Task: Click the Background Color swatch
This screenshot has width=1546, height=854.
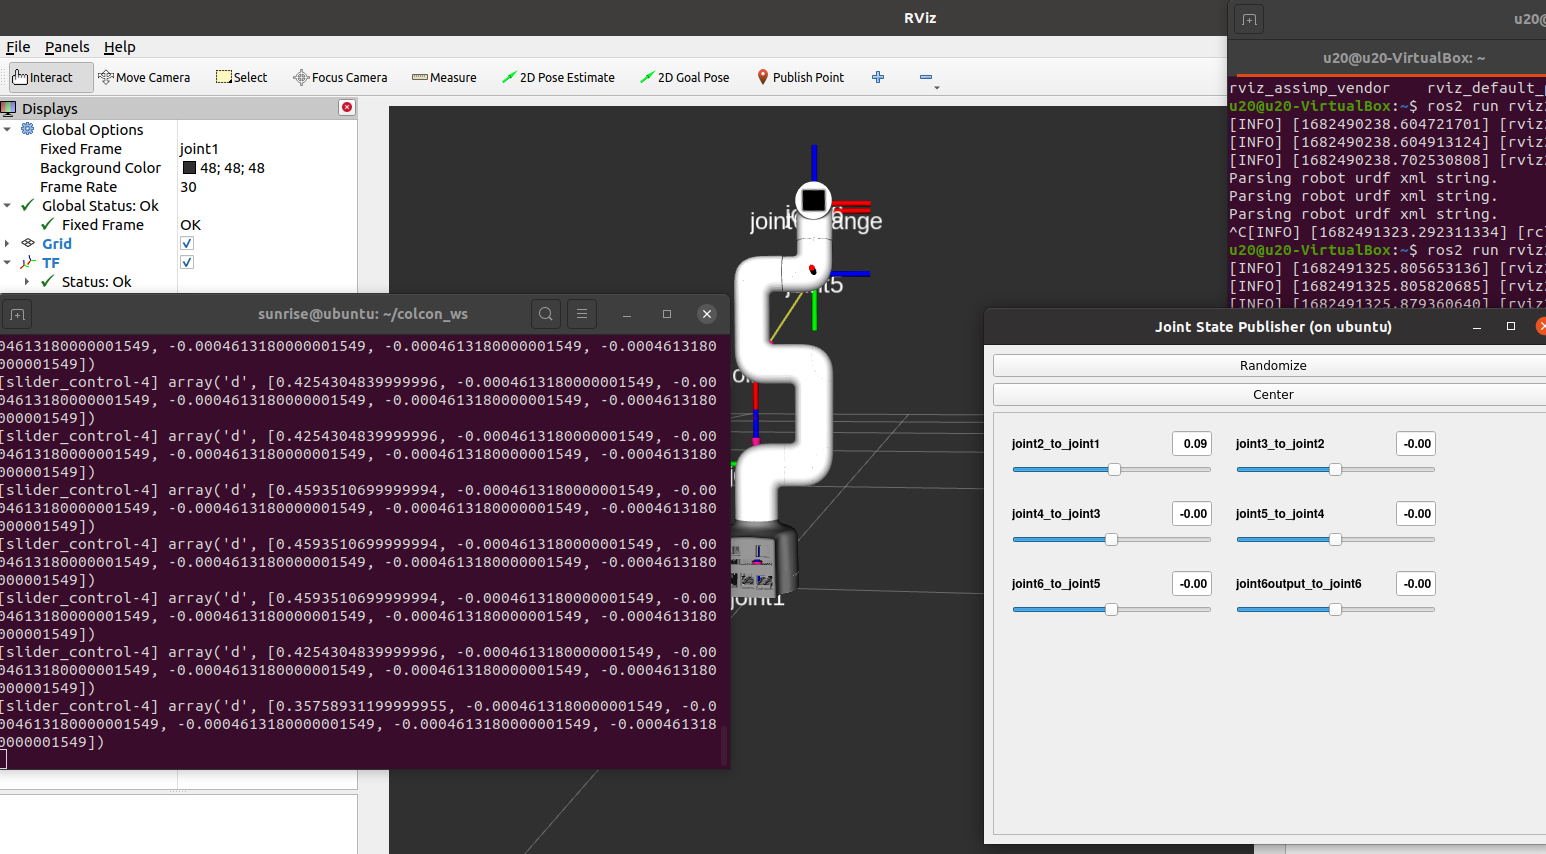Action: click(189, 168)
